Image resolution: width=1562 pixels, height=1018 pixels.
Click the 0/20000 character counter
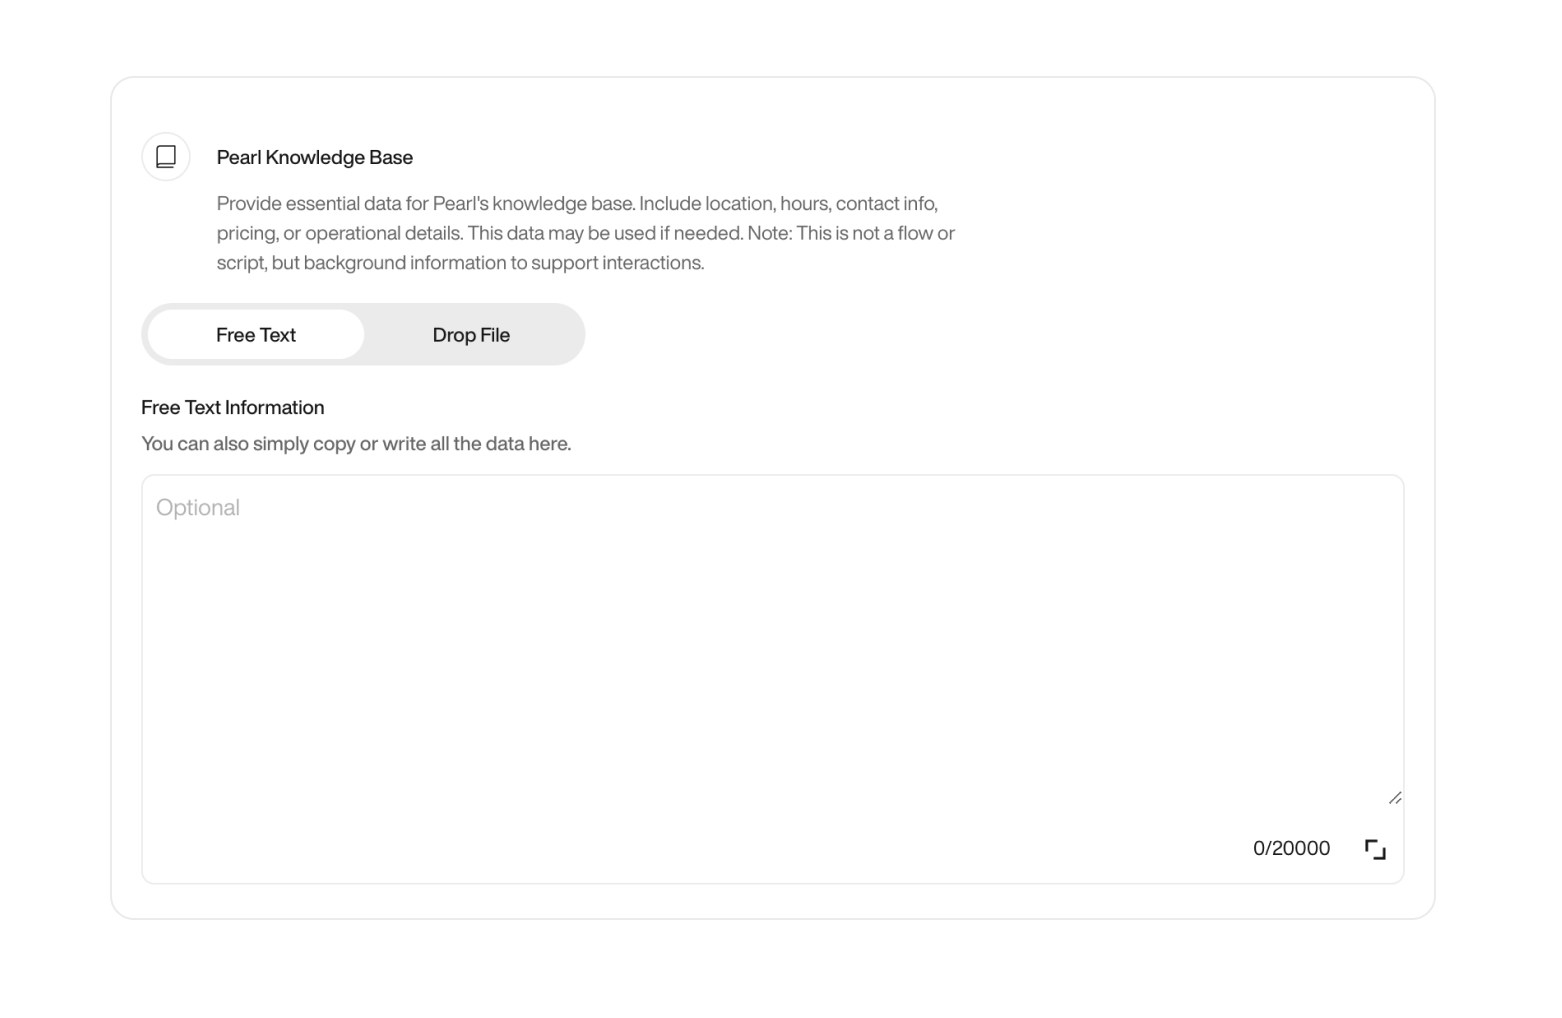1290,848
